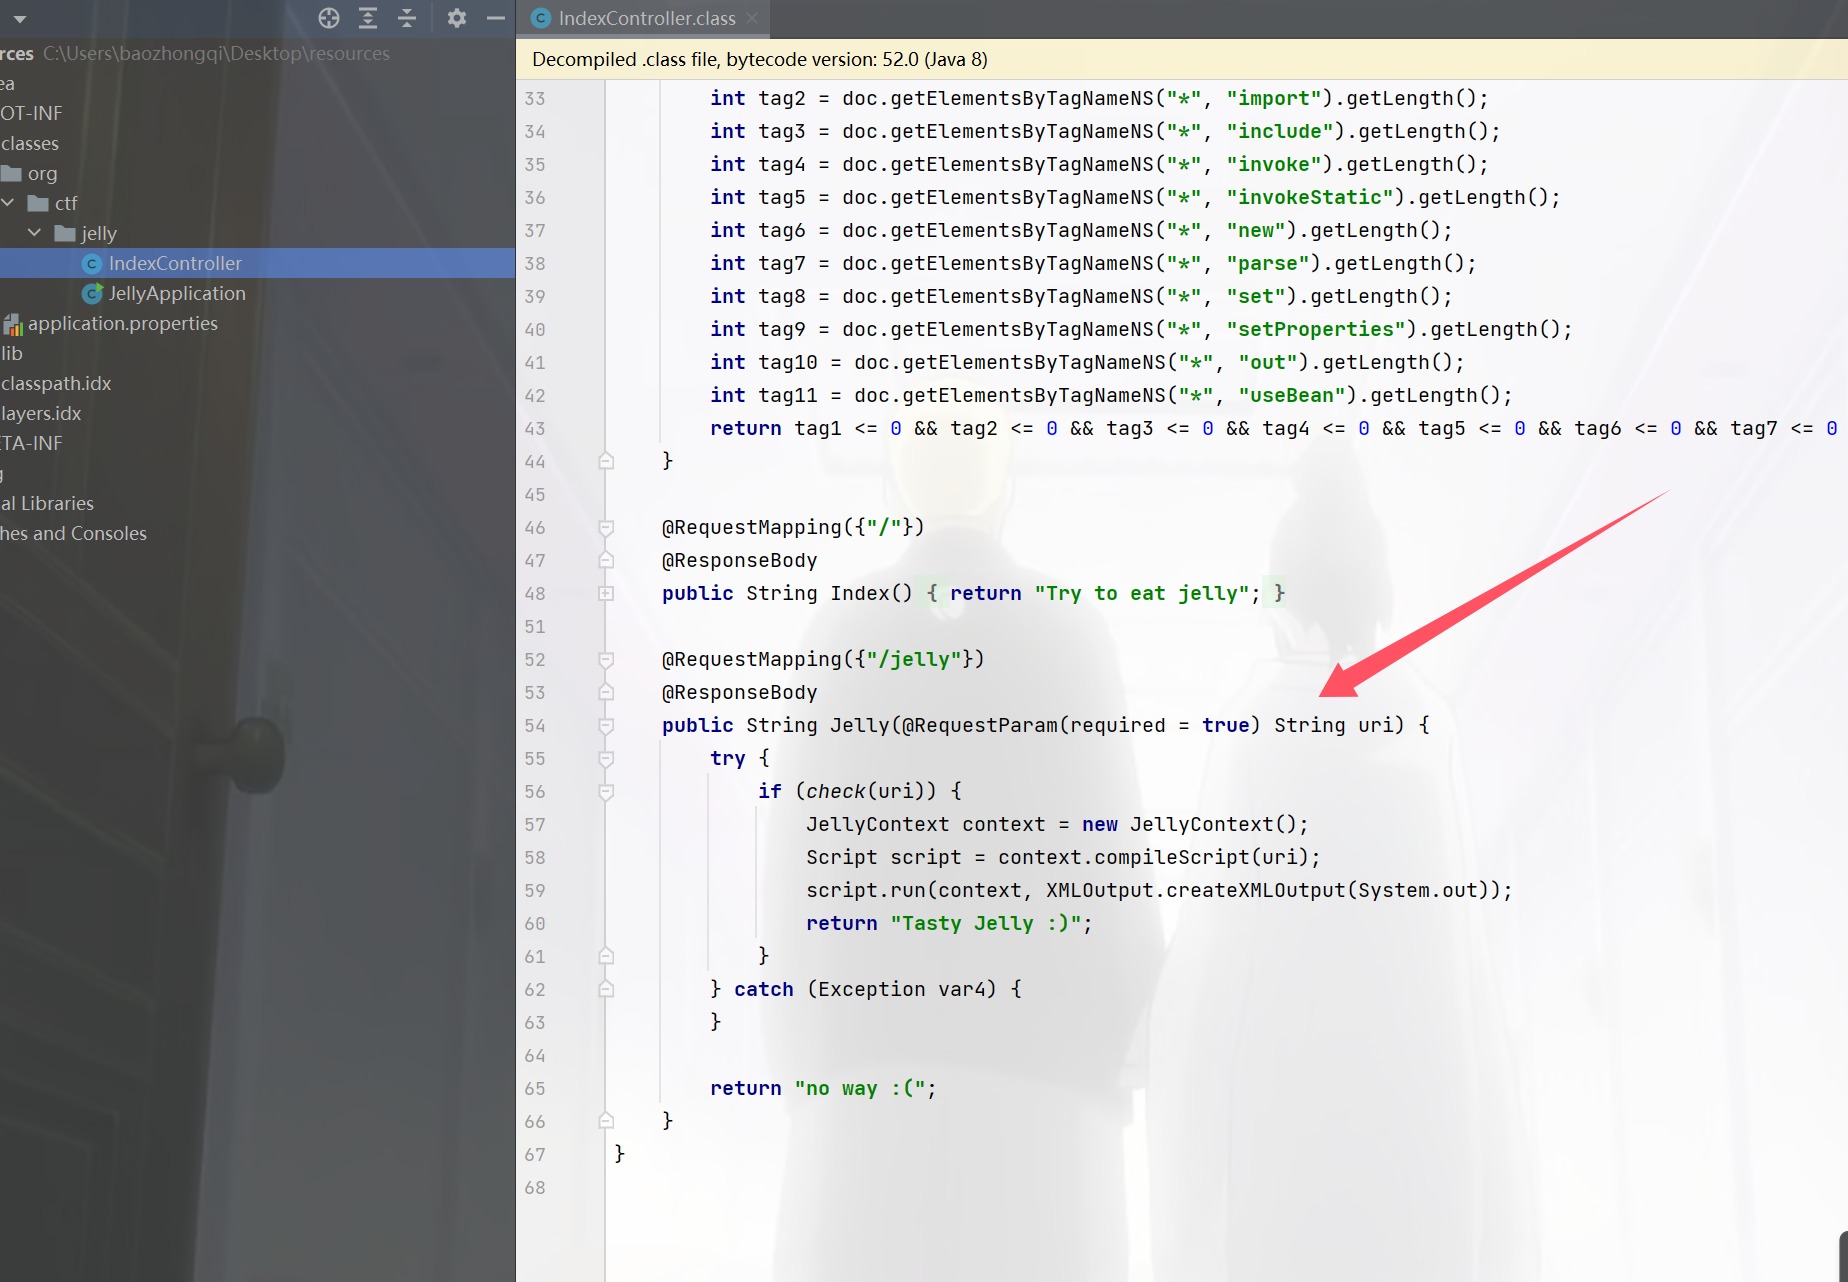1848x1282 pixels.
Task: Collapse the jelly folder chevron
Action: pyautogui.click(x=35, y=233)
